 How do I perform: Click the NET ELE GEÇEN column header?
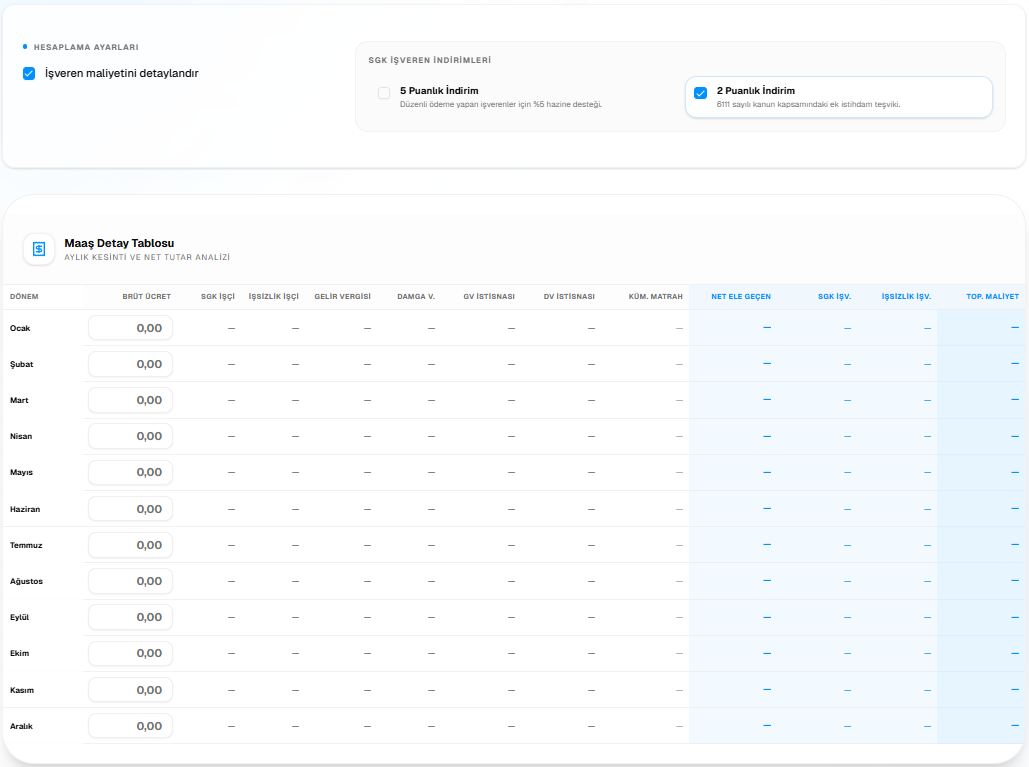coord(740,297)
